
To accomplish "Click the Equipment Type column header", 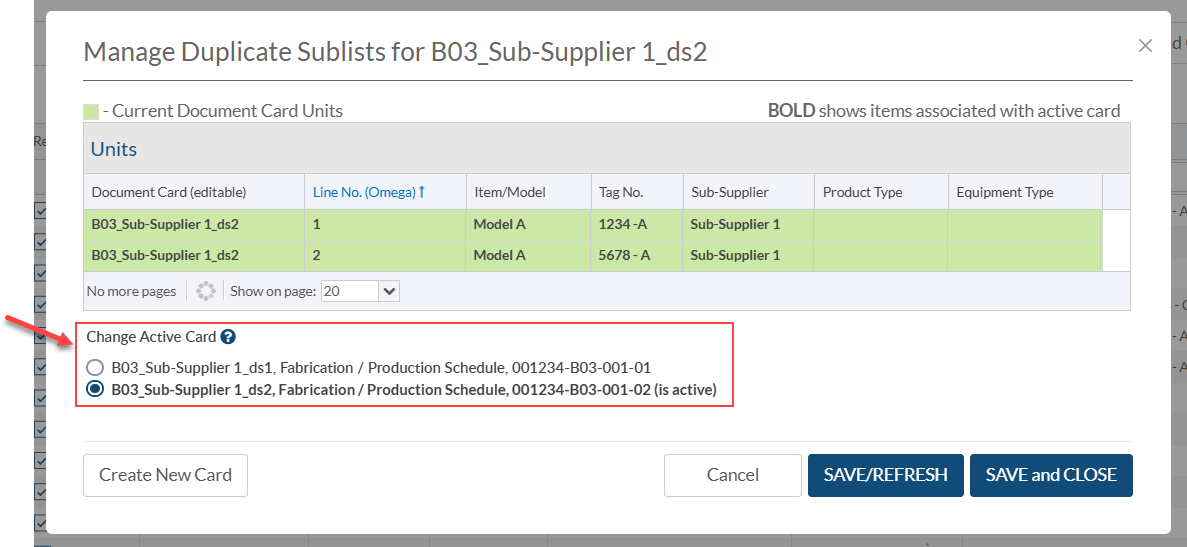I will coord(1004,192).
